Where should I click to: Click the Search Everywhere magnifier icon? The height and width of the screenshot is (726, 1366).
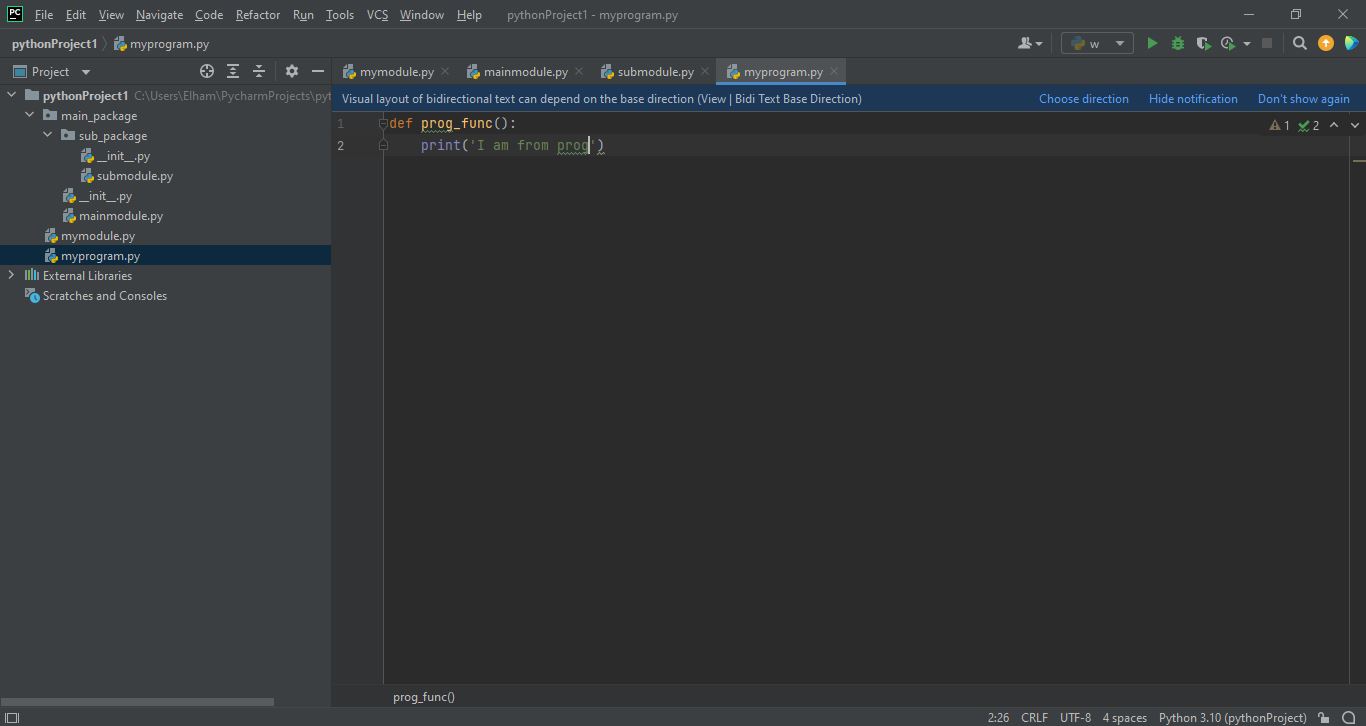(x=1299, y=43)
